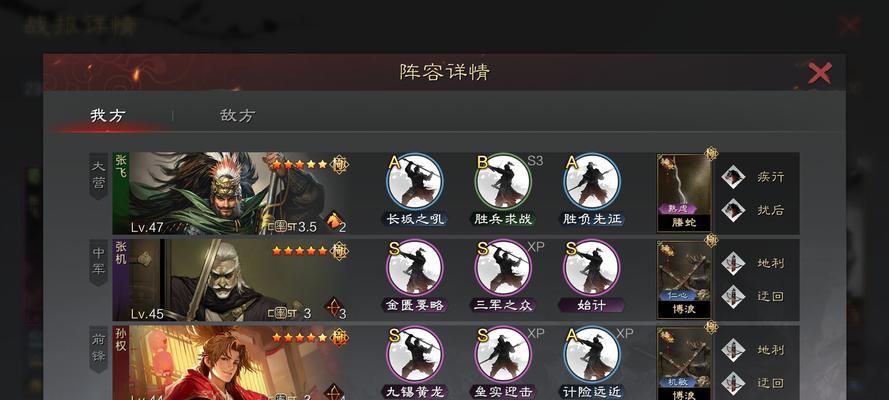Select the 胜兵求战 skill icon
The image size is (889, 400).
pos(503,182)
